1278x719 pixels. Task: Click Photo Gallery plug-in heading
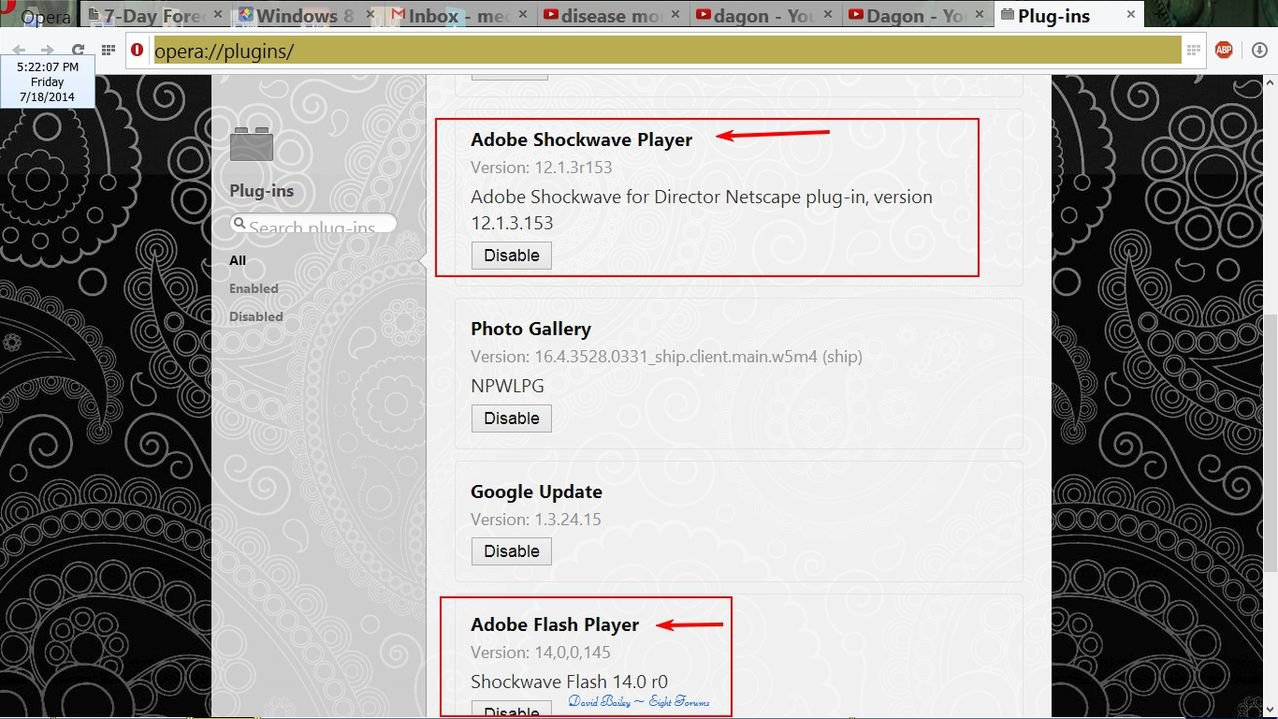(531, 328)
